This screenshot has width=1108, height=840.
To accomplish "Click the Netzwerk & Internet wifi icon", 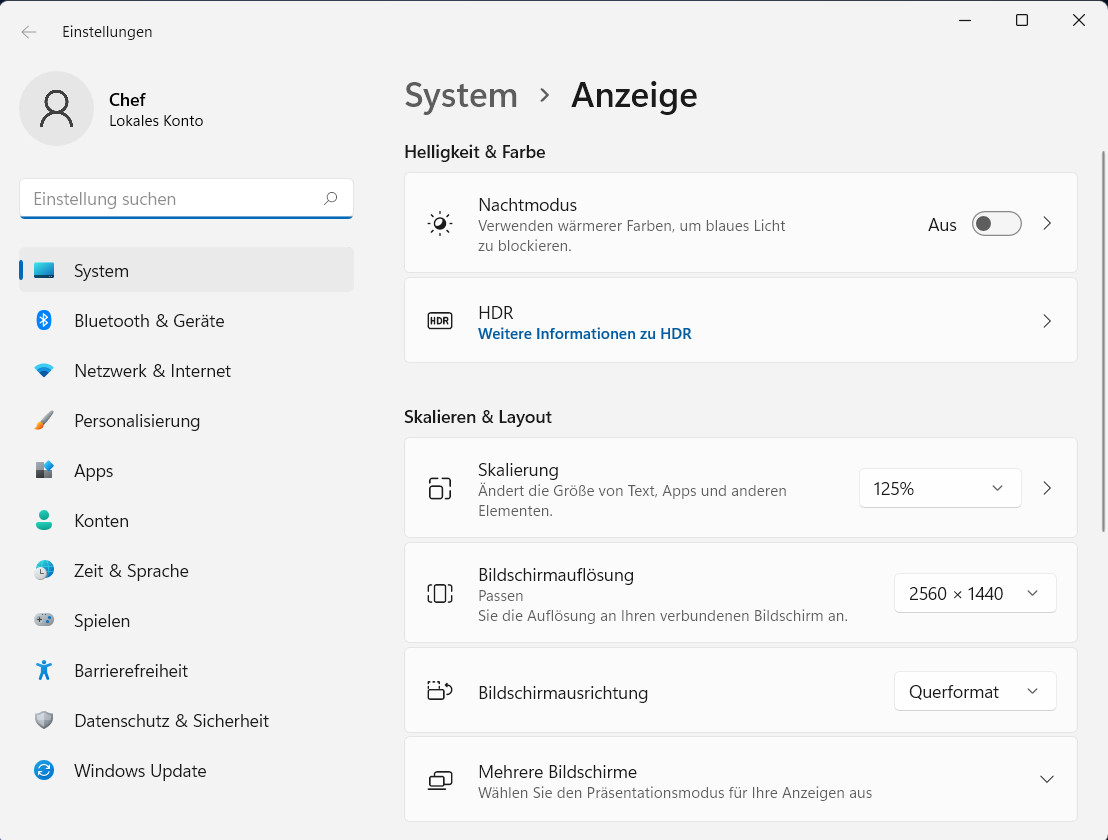I will coord(44,370).
